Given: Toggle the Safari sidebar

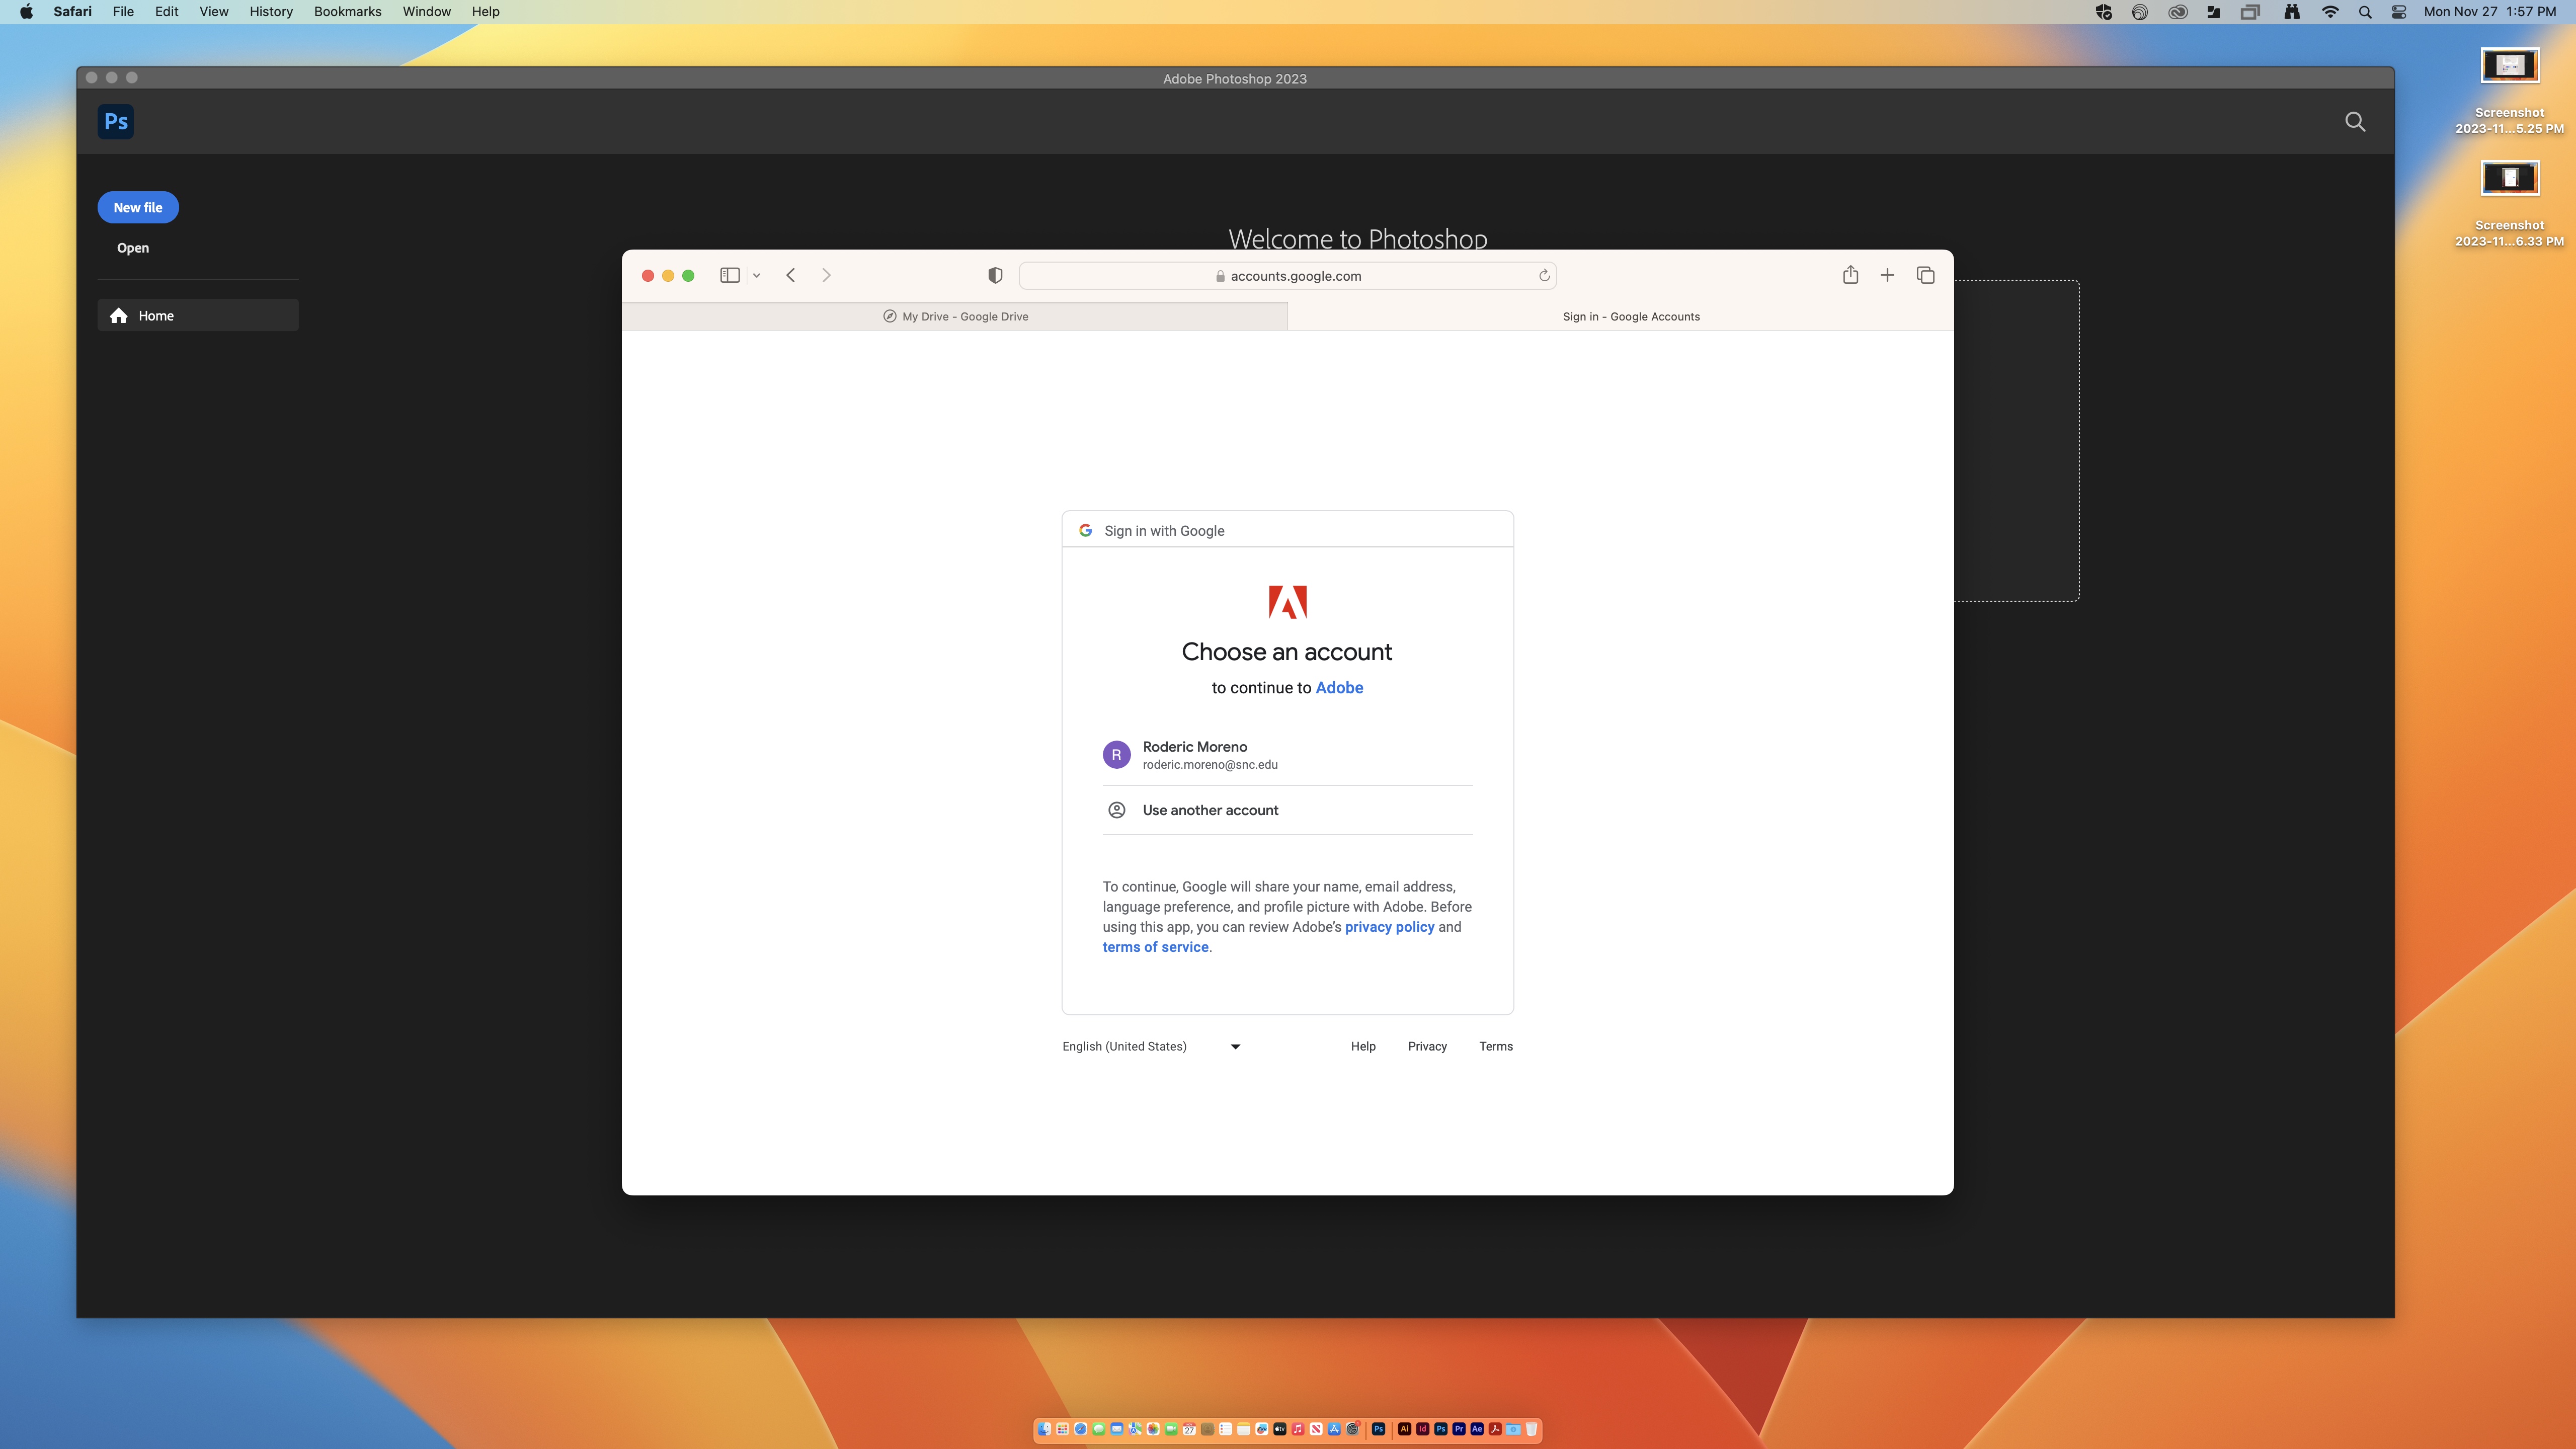Looking at the screenshot, I should [729, 275].
